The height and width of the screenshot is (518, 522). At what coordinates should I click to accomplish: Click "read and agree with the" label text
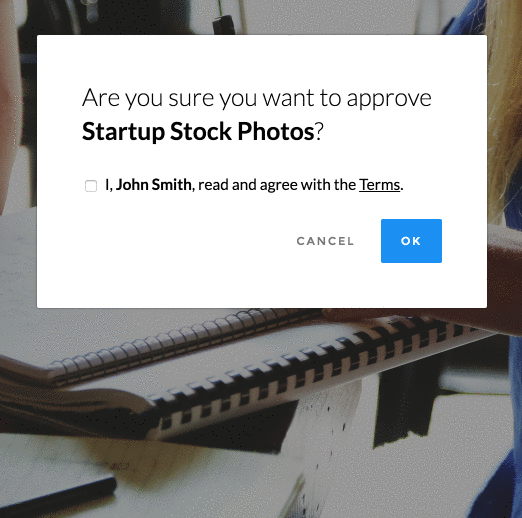click(x=277, y=185)
